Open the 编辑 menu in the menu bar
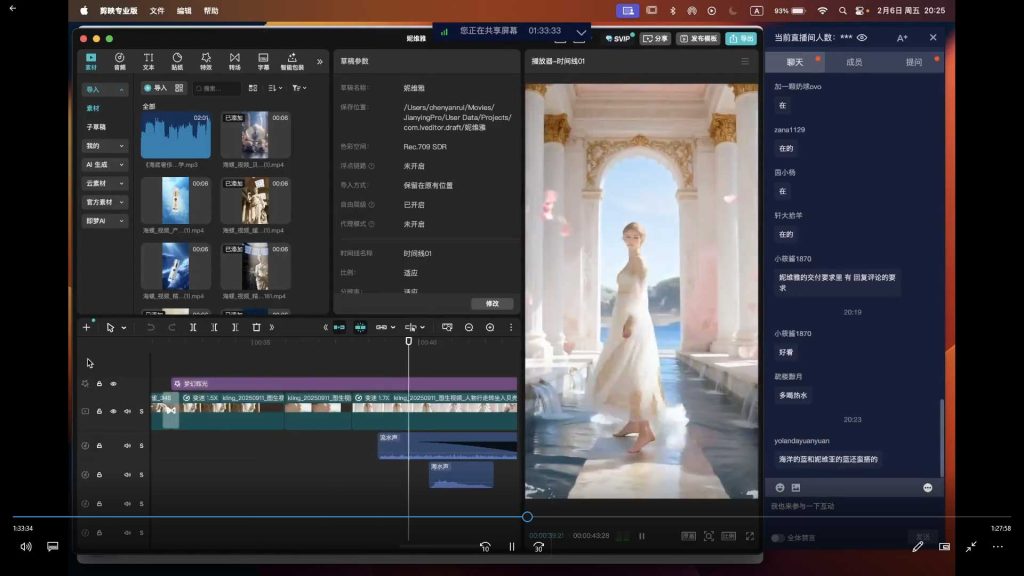This screenshot has width=1024, height=576. coord(184,11)
